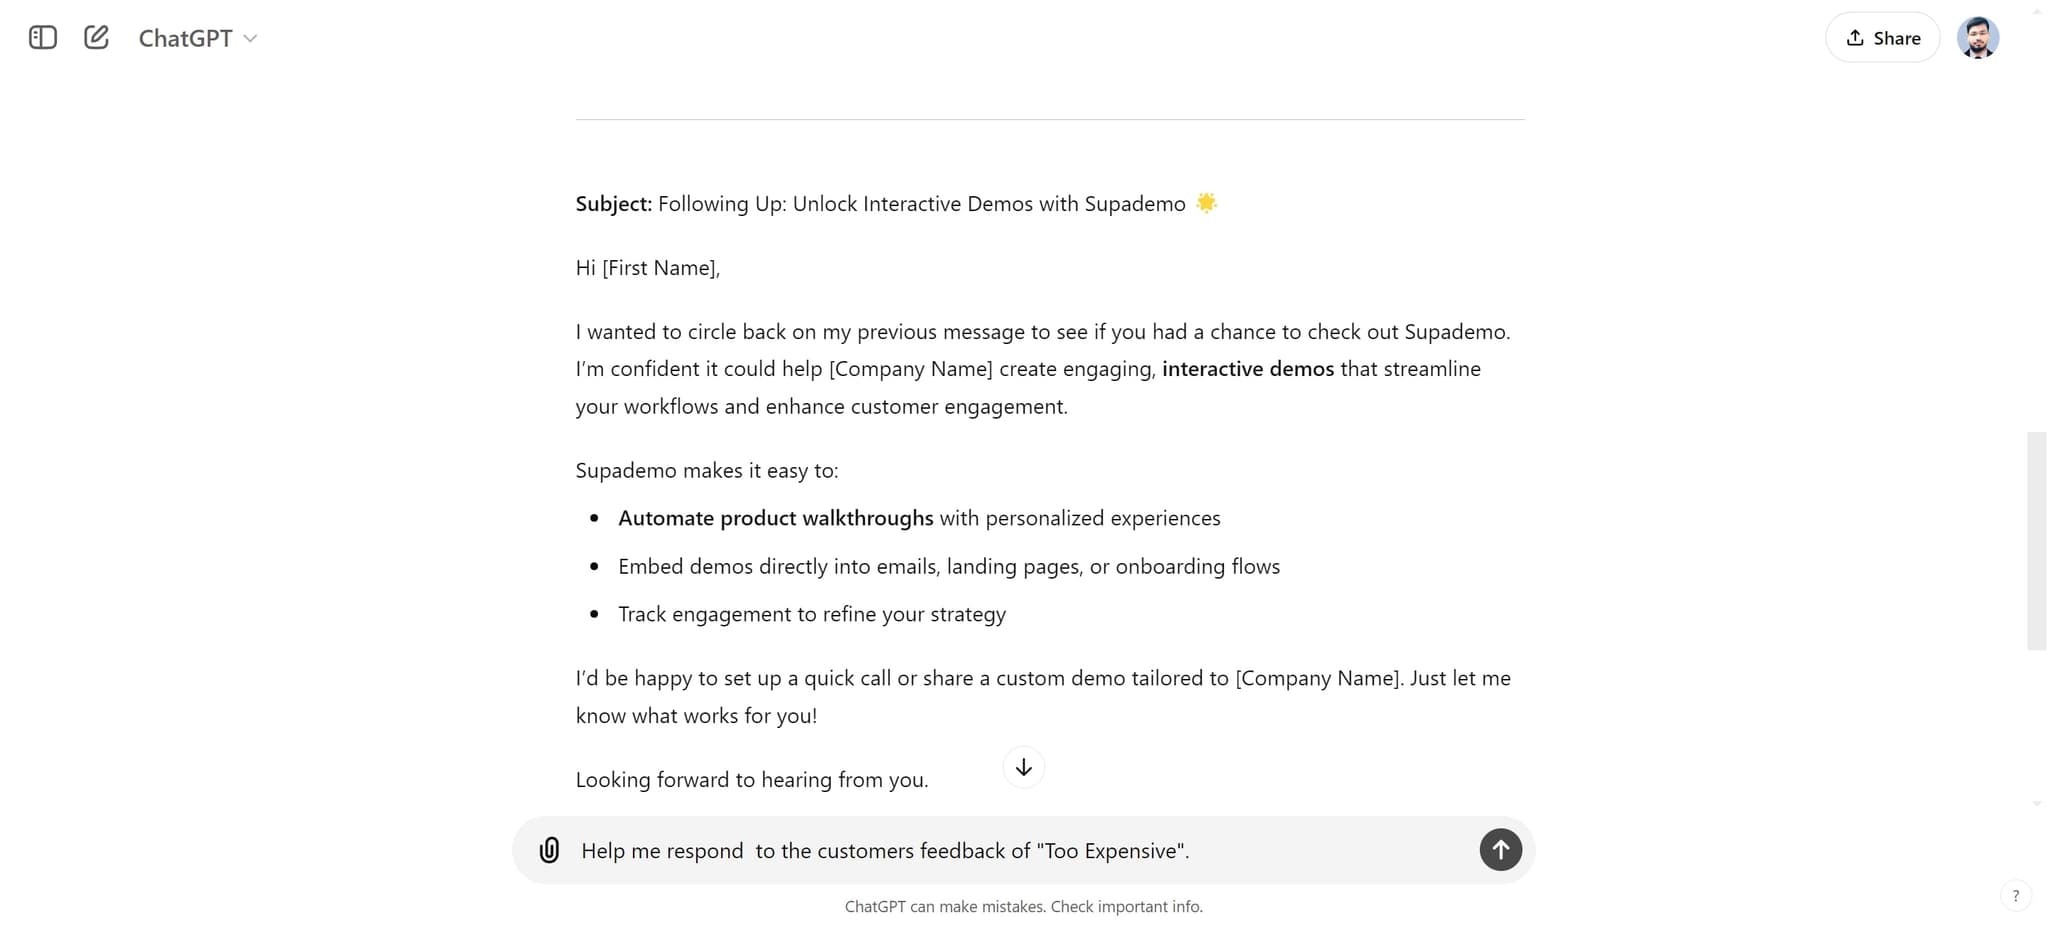This screenshot has width=2048, height=927.
Task: Click the ChatGPT label in the header
Action: point(185,37)
